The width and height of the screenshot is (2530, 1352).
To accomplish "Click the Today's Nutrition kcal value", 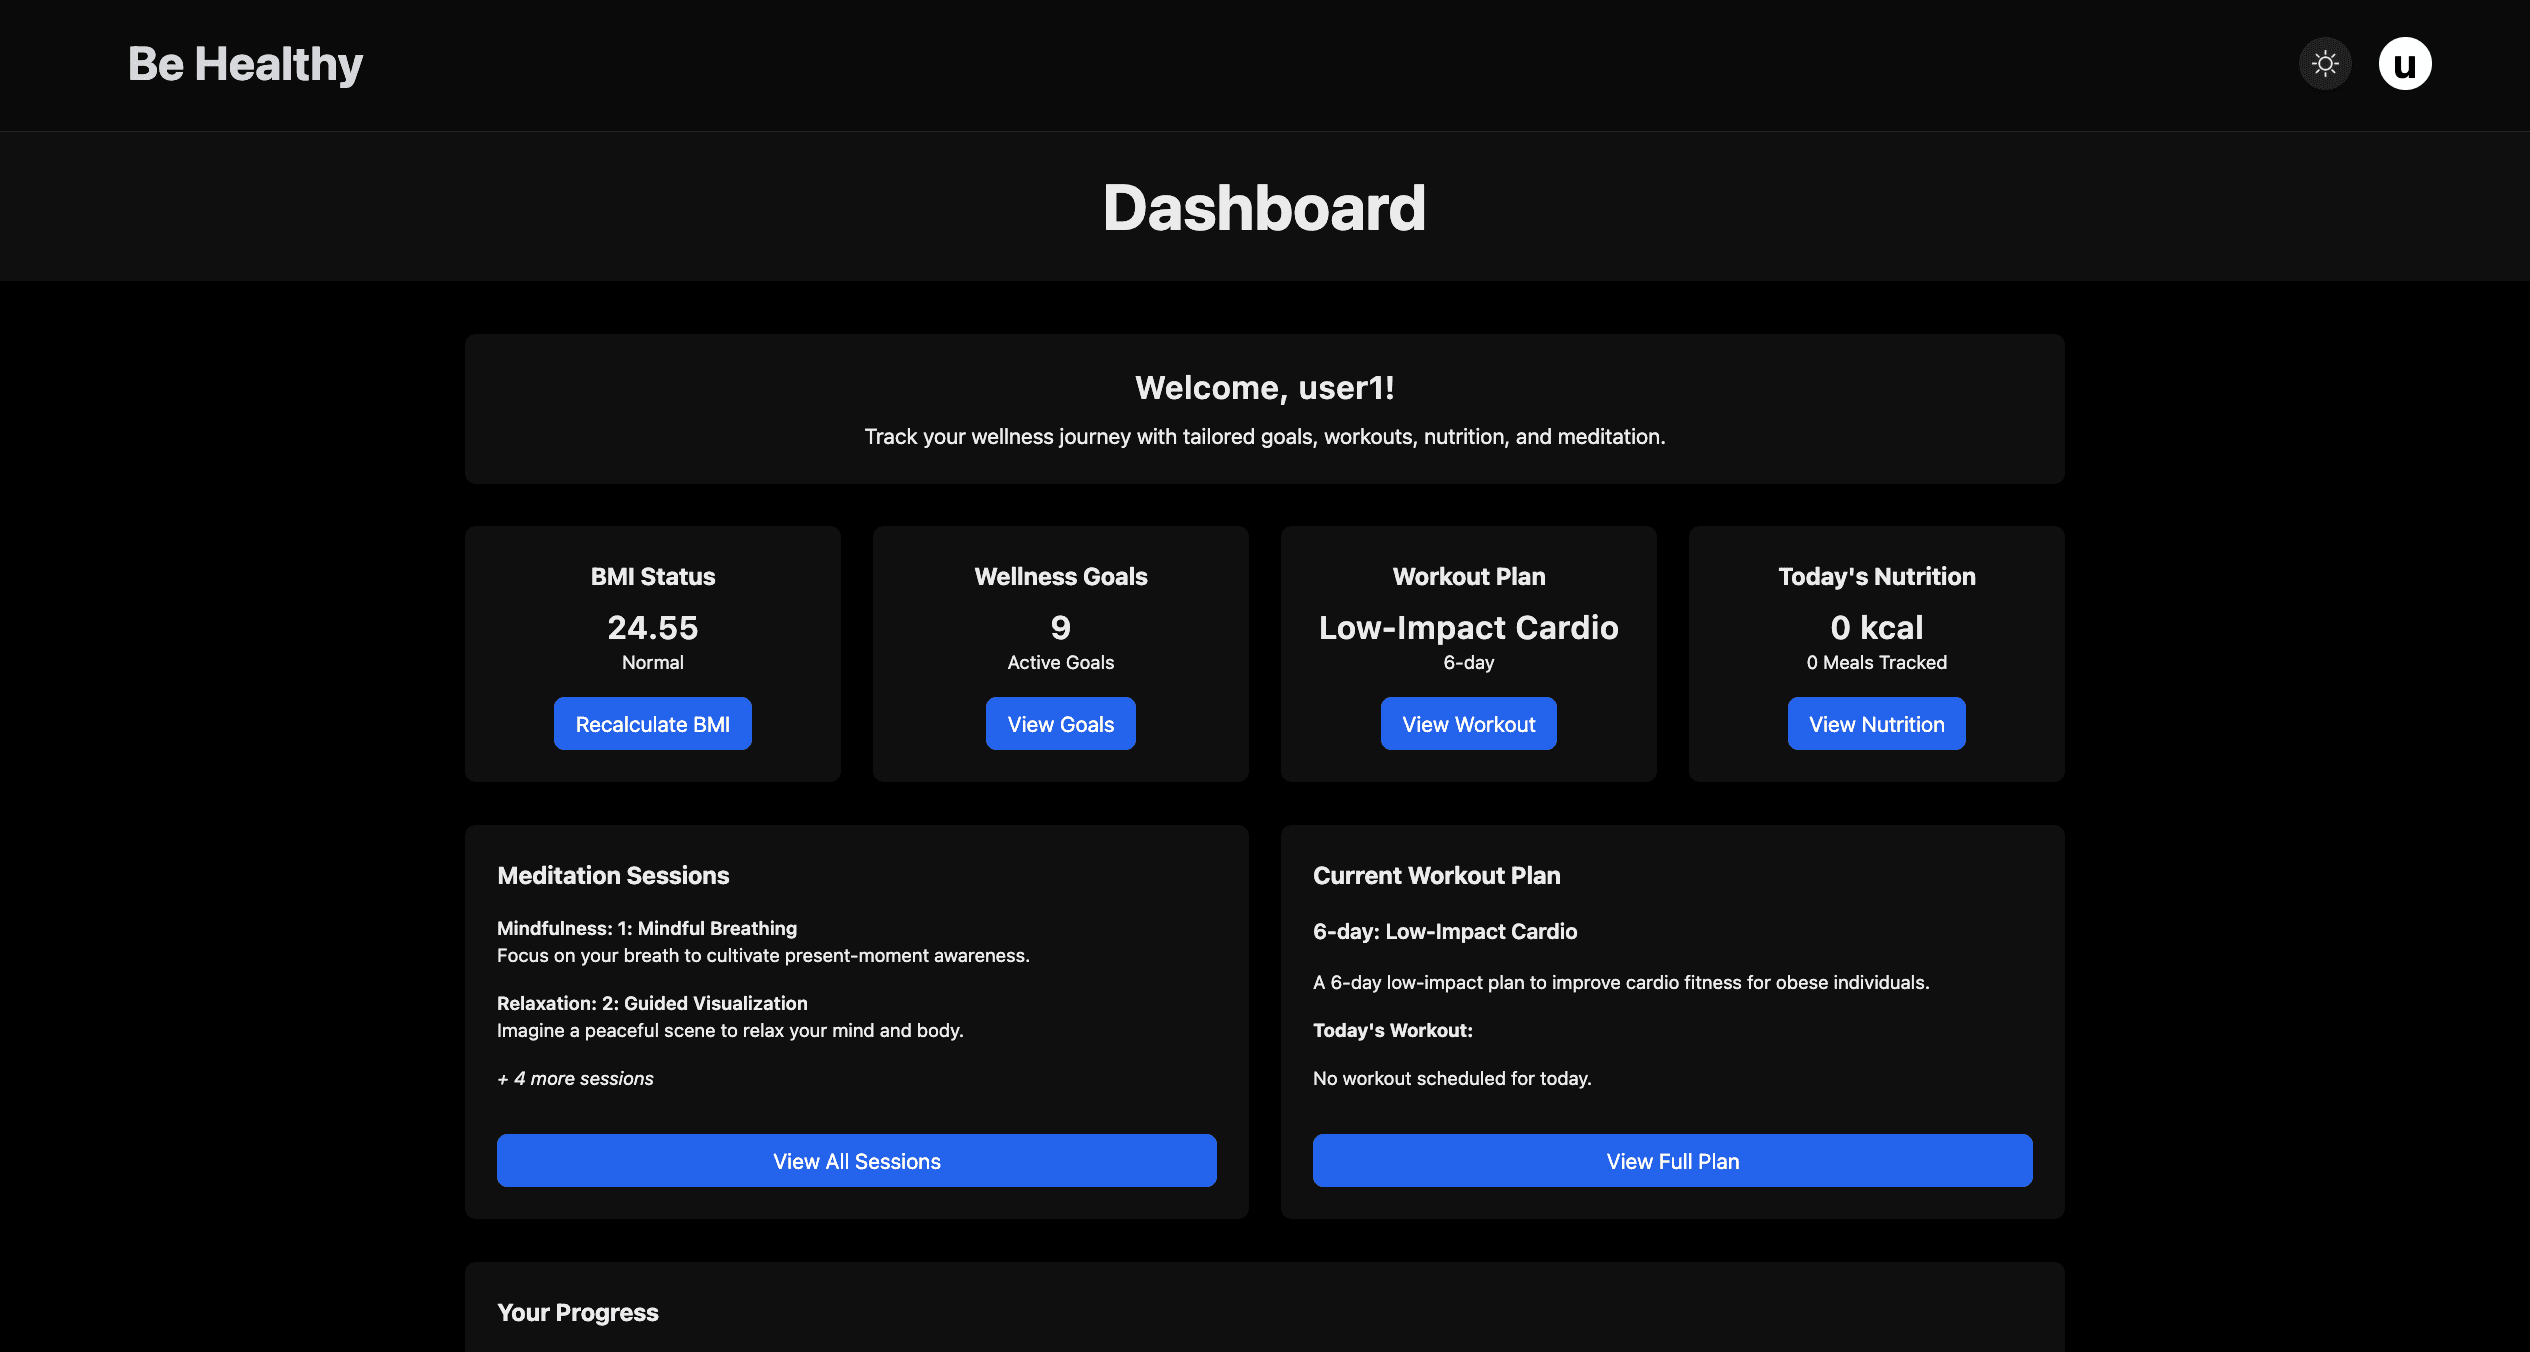I will [1875, 628].
